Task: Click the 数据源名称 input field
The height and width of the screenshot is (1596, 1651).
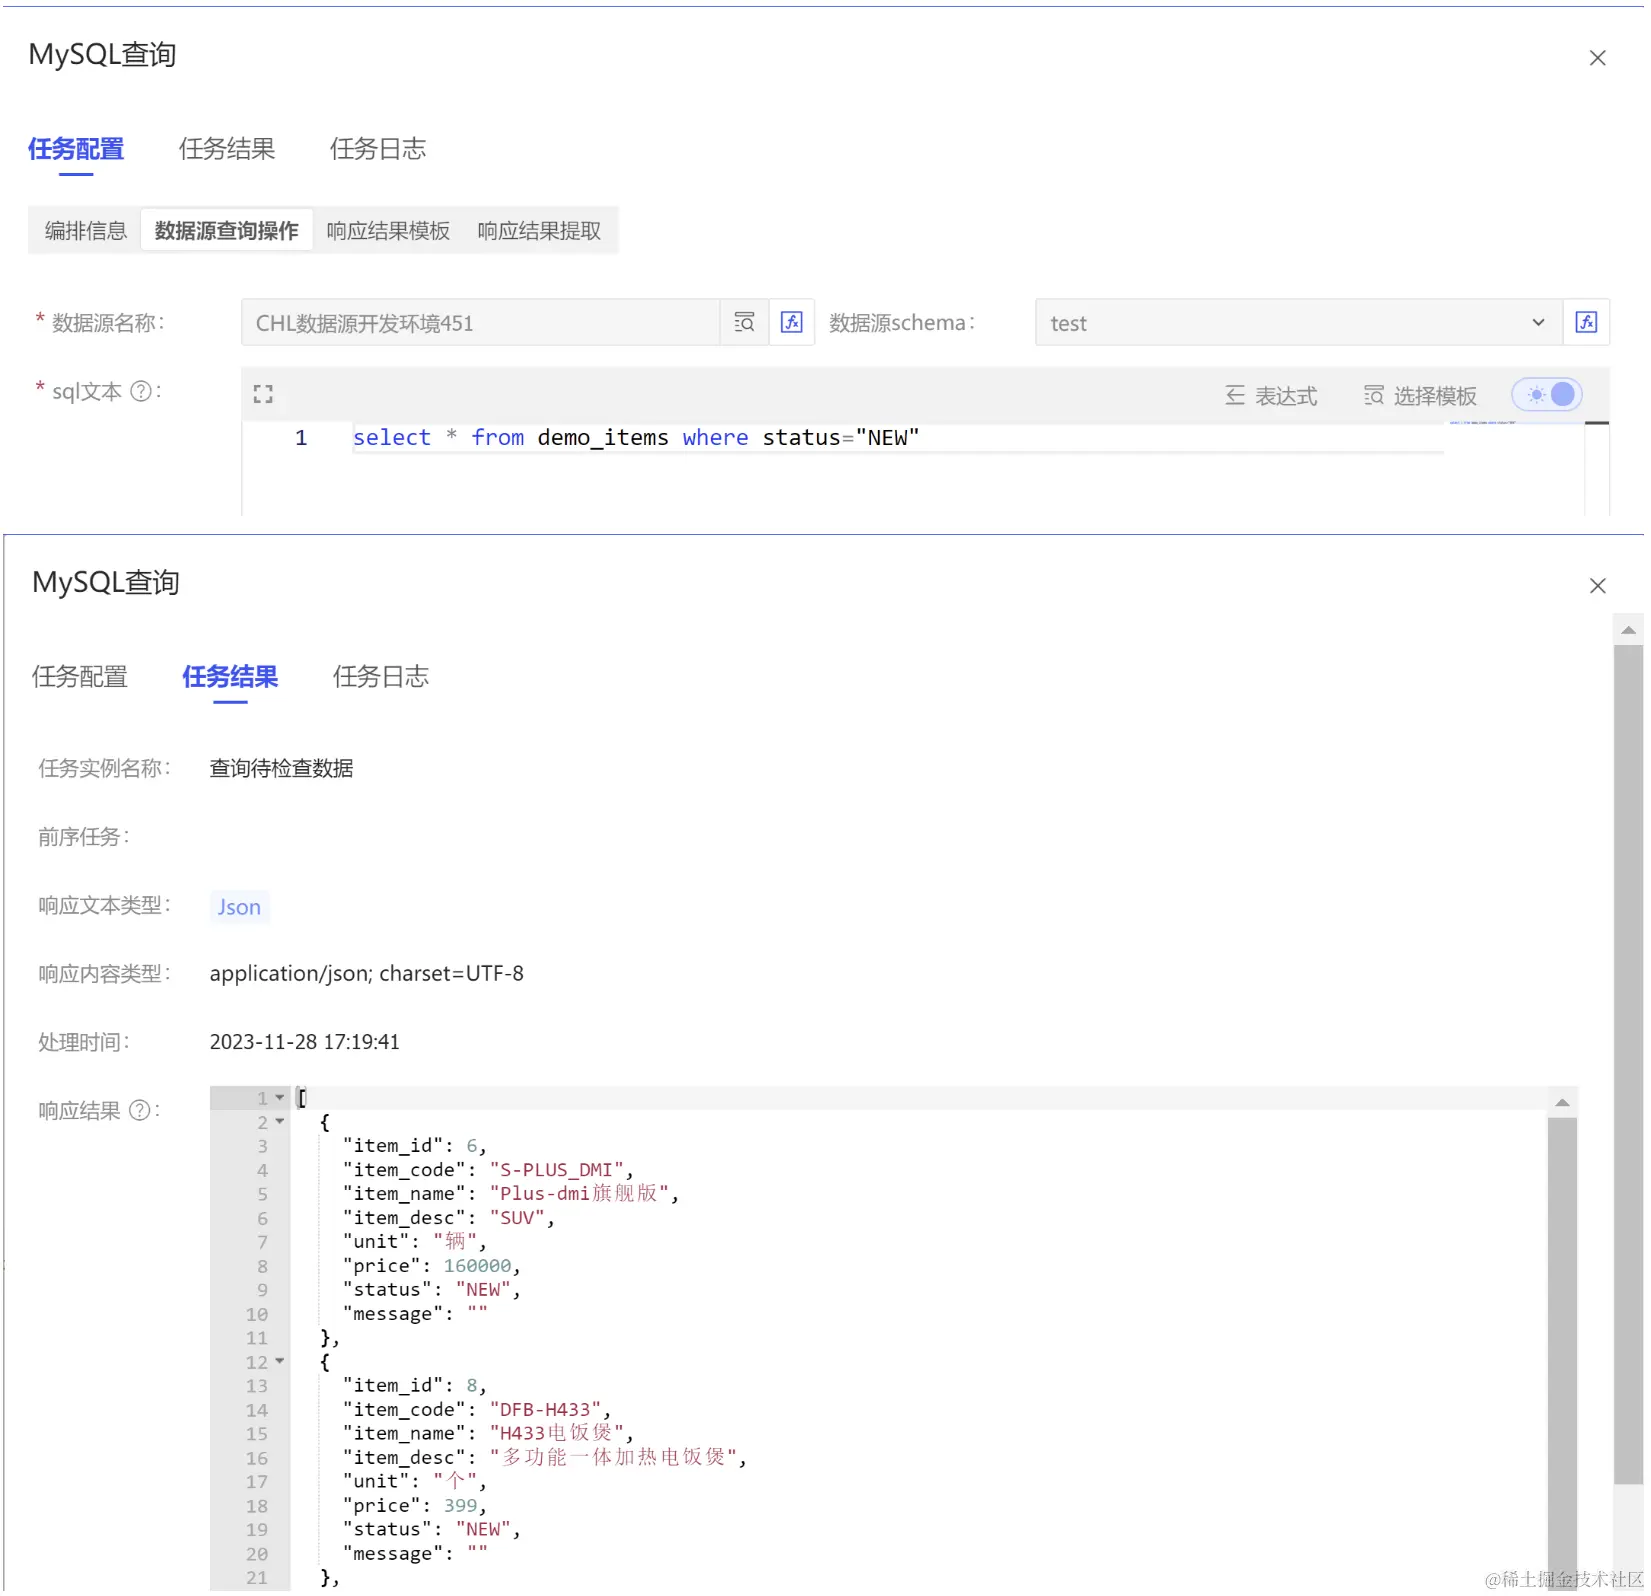Action: pyautogui.click(x=481, y=323)
